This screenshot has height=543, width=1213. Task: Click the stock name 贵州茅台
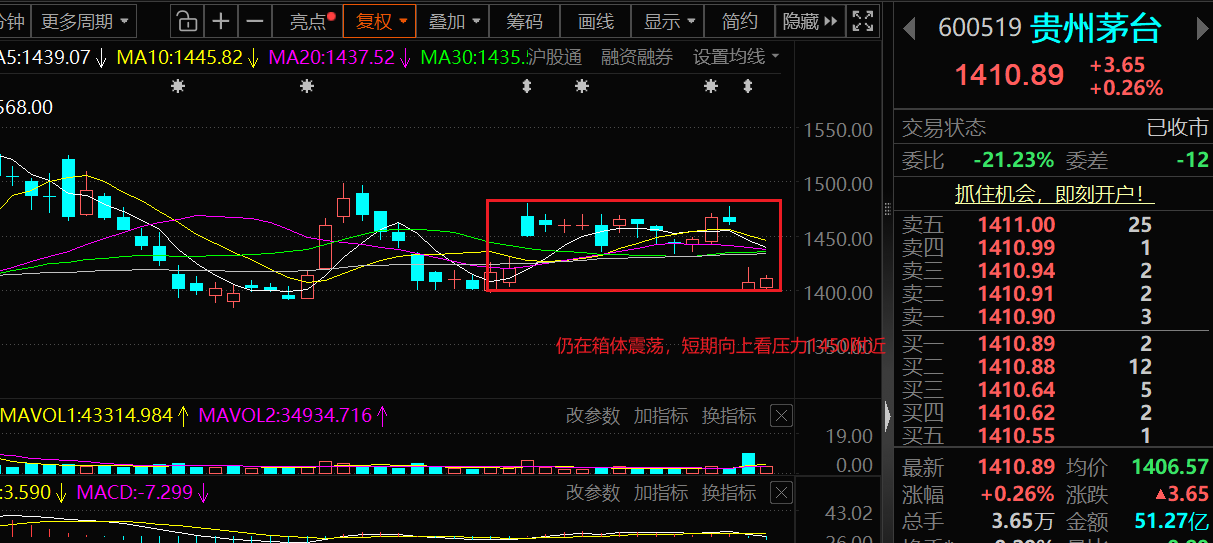(1096, 28)
